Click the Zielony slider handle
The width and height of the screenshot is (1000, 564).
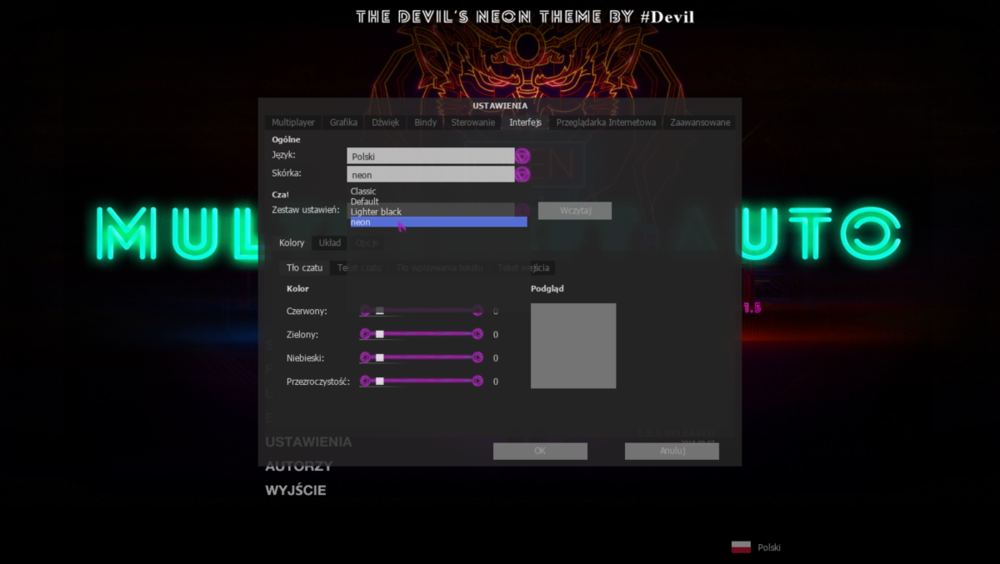tap(379, 334)
